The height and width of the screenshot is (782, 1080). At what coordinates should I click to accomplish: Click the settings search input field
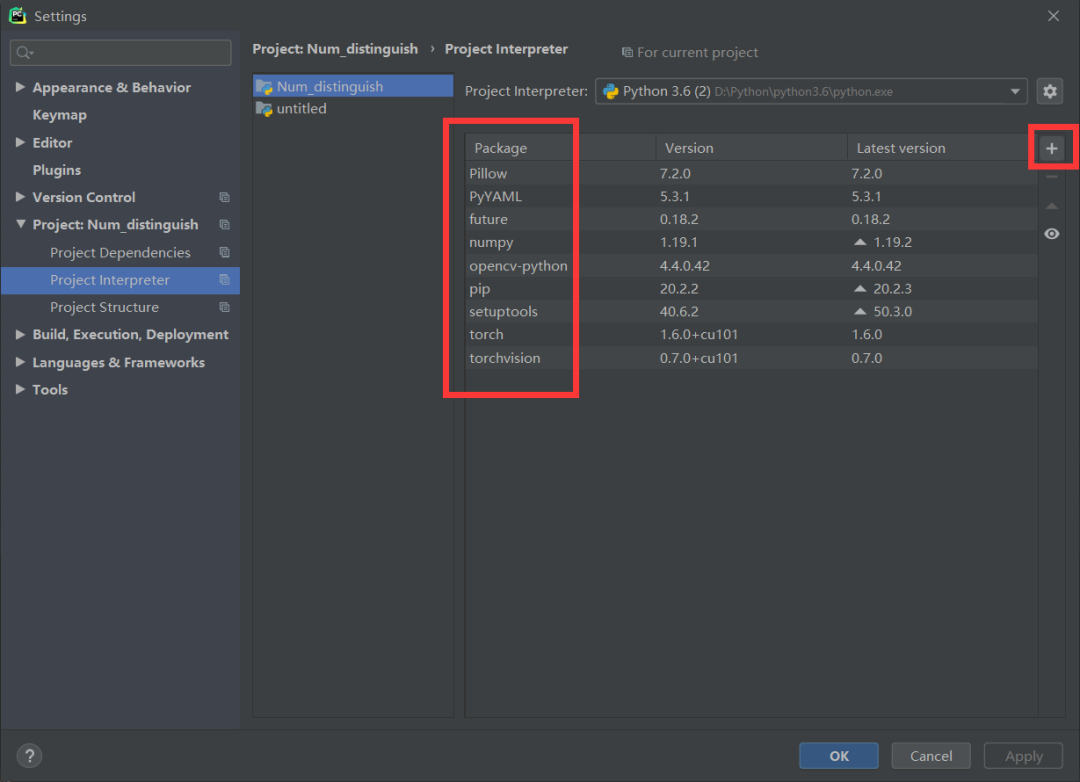[x=121, y=52]
